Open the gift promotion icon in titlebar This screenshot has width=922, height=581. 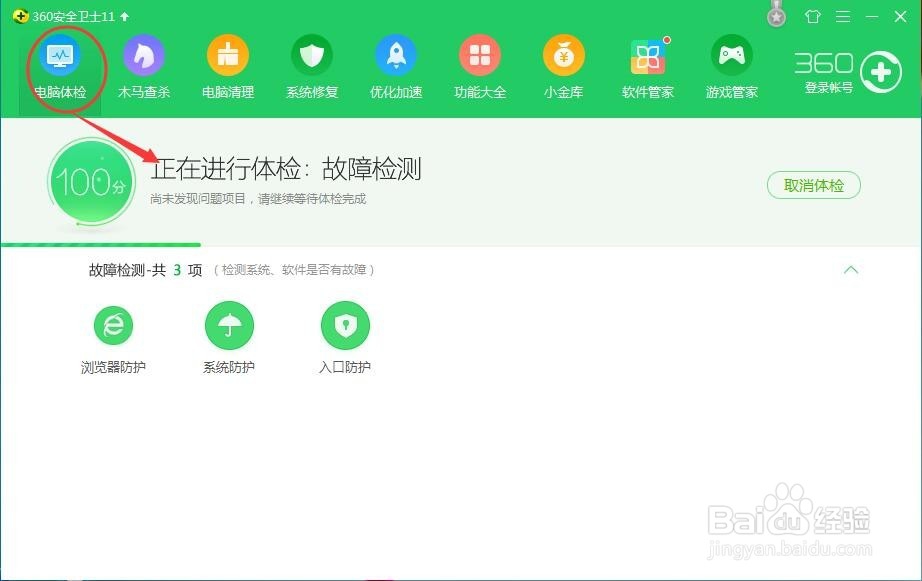pyautogui.click(x=813, y=17)
